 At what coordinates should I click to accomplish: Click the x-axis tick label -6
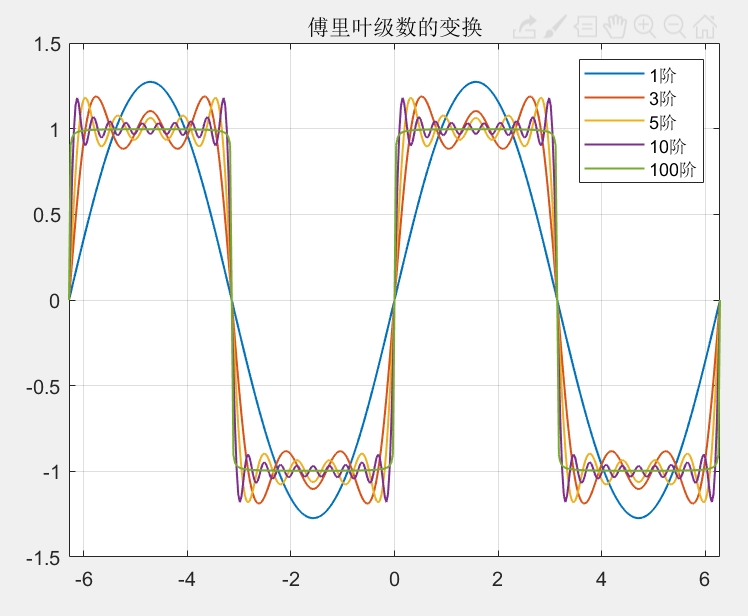click(84, 579)
